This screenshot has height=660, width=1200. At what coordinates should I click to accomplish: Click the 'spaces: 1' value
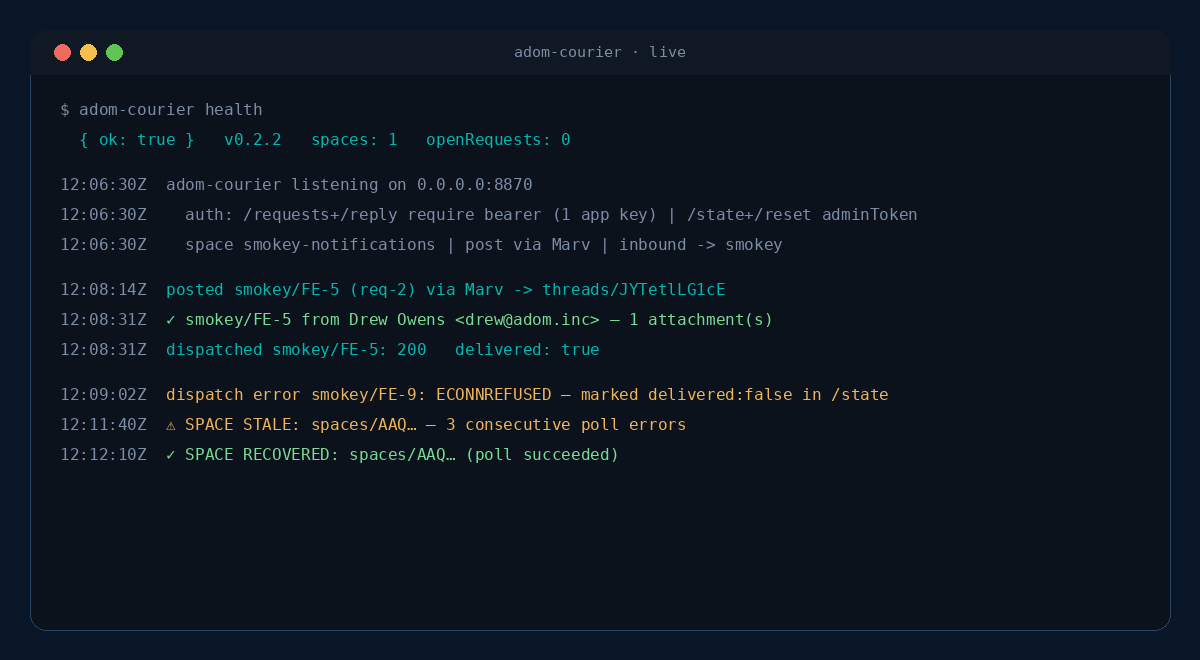click(354, 140)
